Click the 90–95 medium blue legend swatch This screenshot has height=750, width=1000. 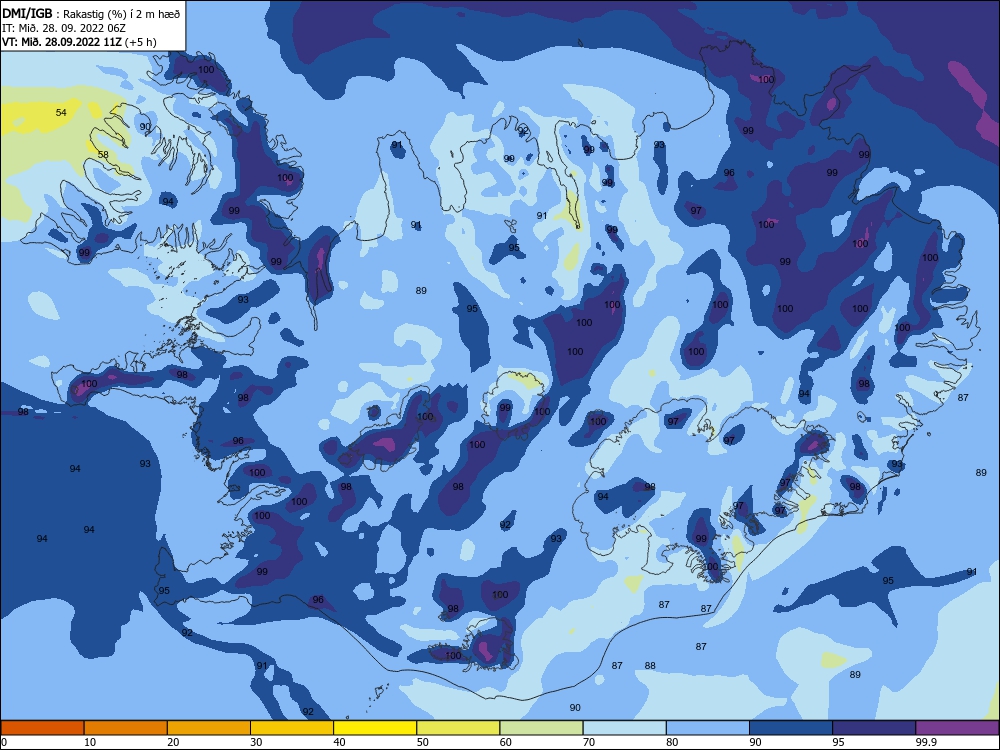[791, 728]
